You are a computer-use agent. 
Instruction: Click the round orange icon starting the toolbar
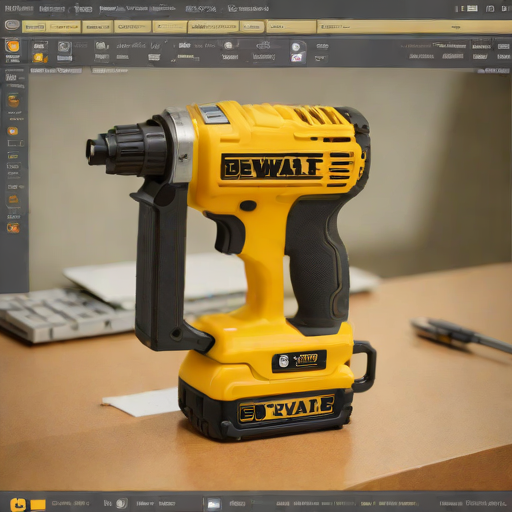12,46
